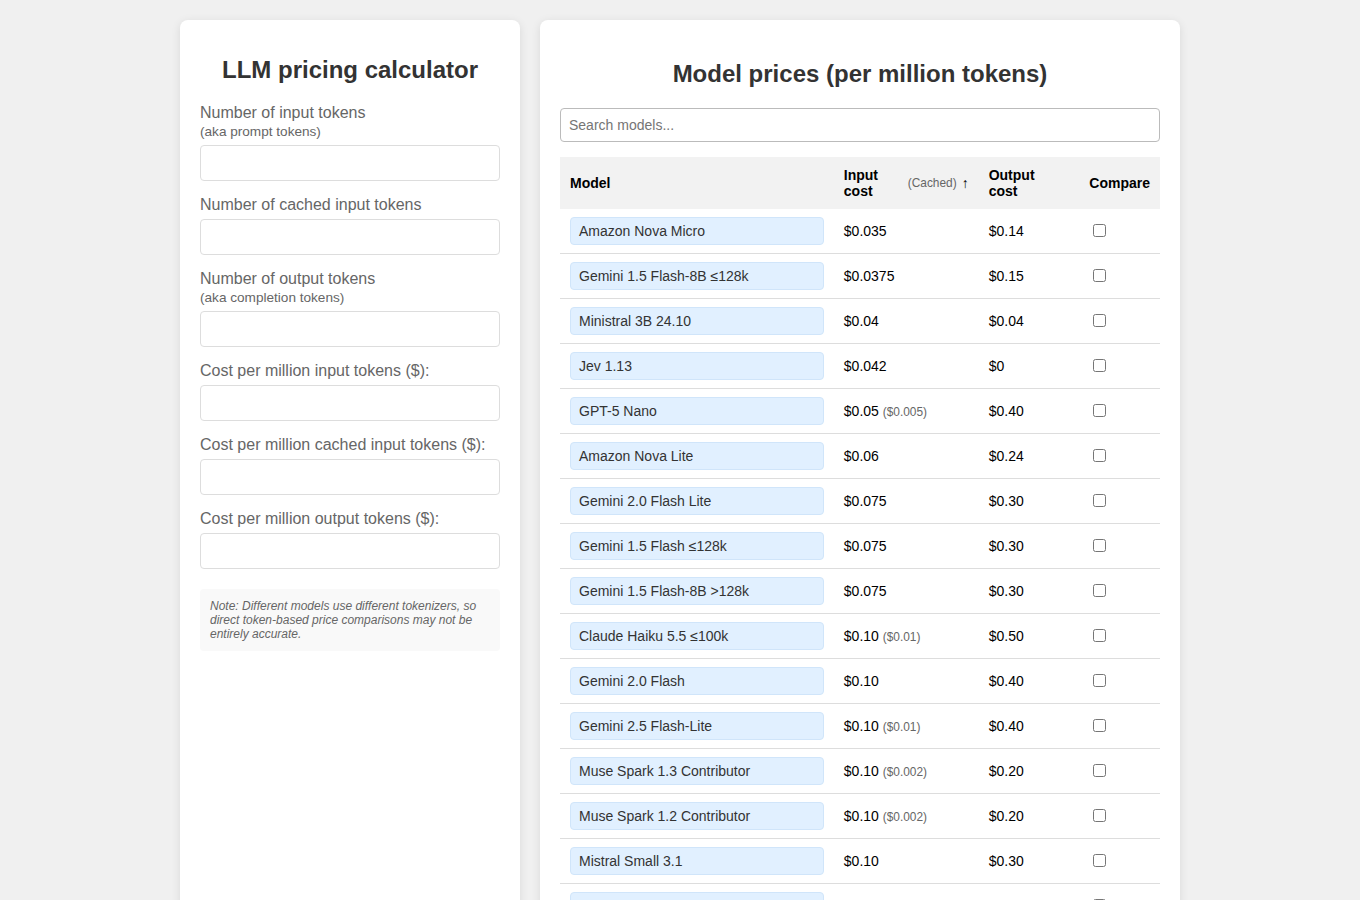Select the Gemini 1.5 Flash ≤128k model
The image size is (1360, 900).
coord(697,546)
